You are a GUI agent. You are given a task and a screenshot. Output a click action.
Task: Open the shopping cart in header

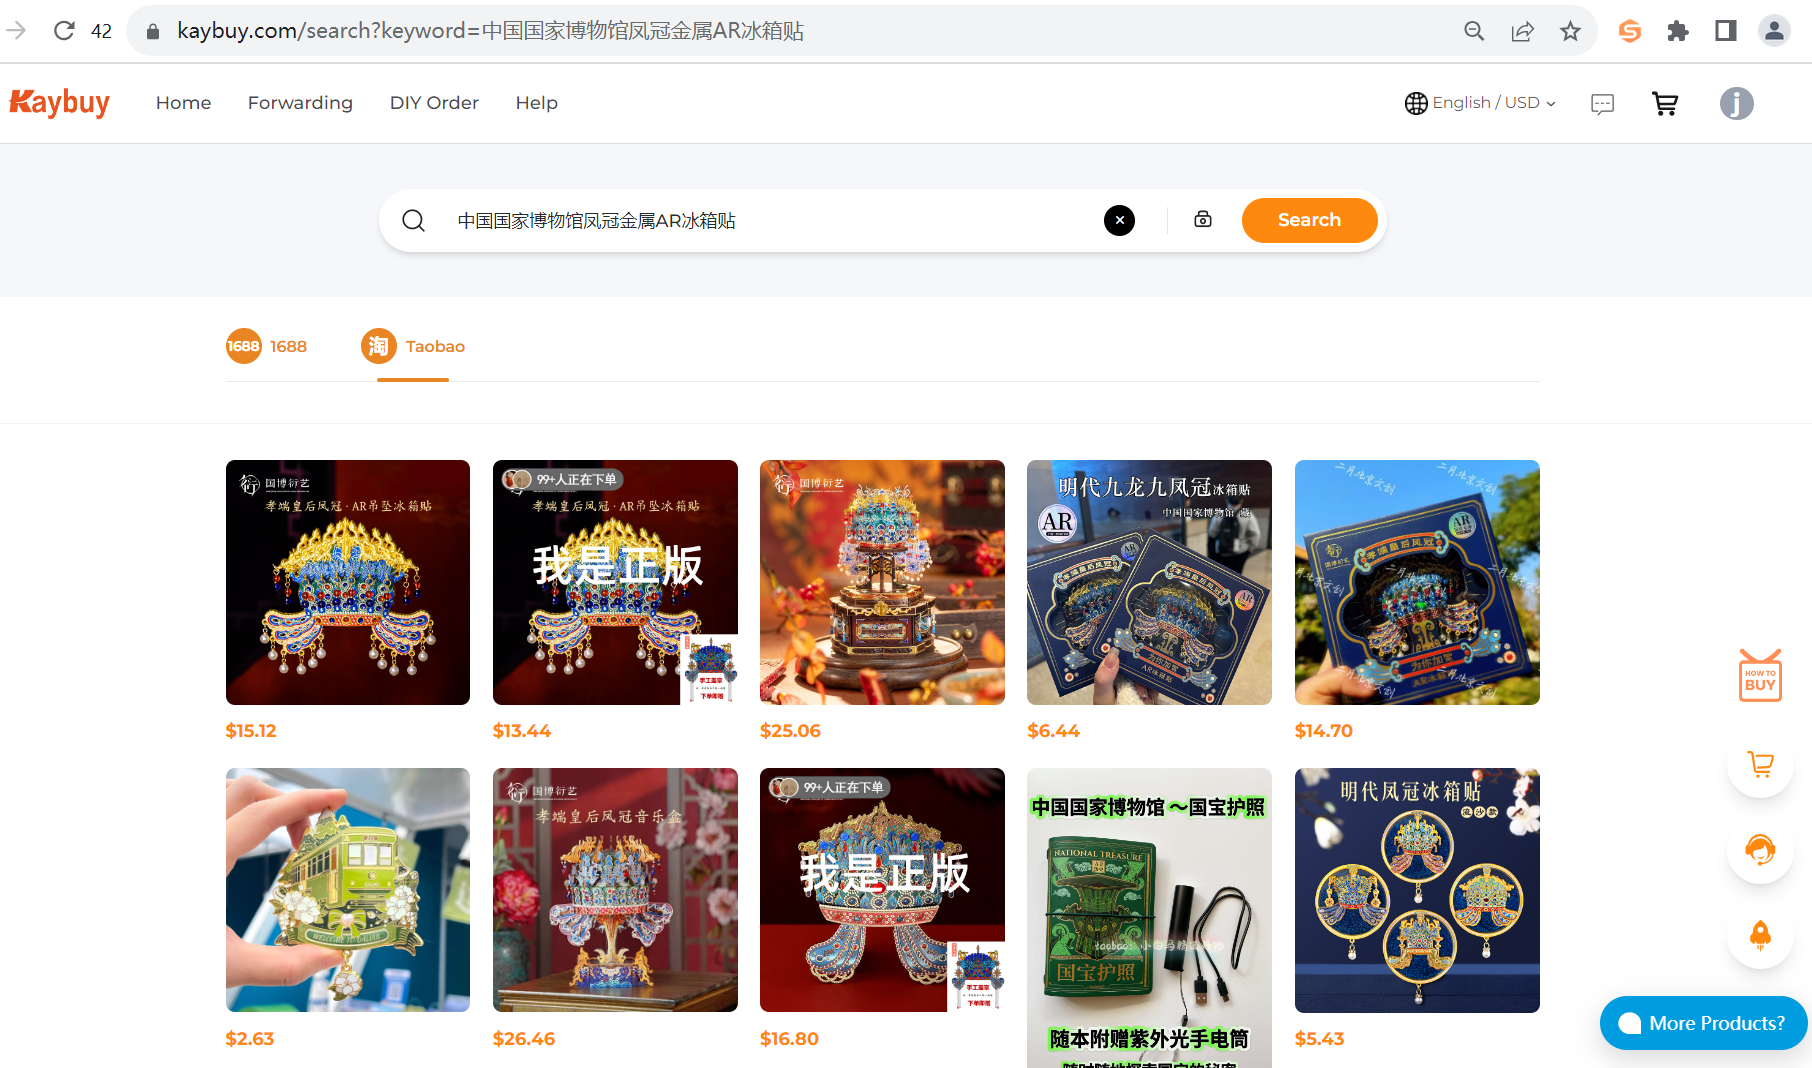point(1665,103)
